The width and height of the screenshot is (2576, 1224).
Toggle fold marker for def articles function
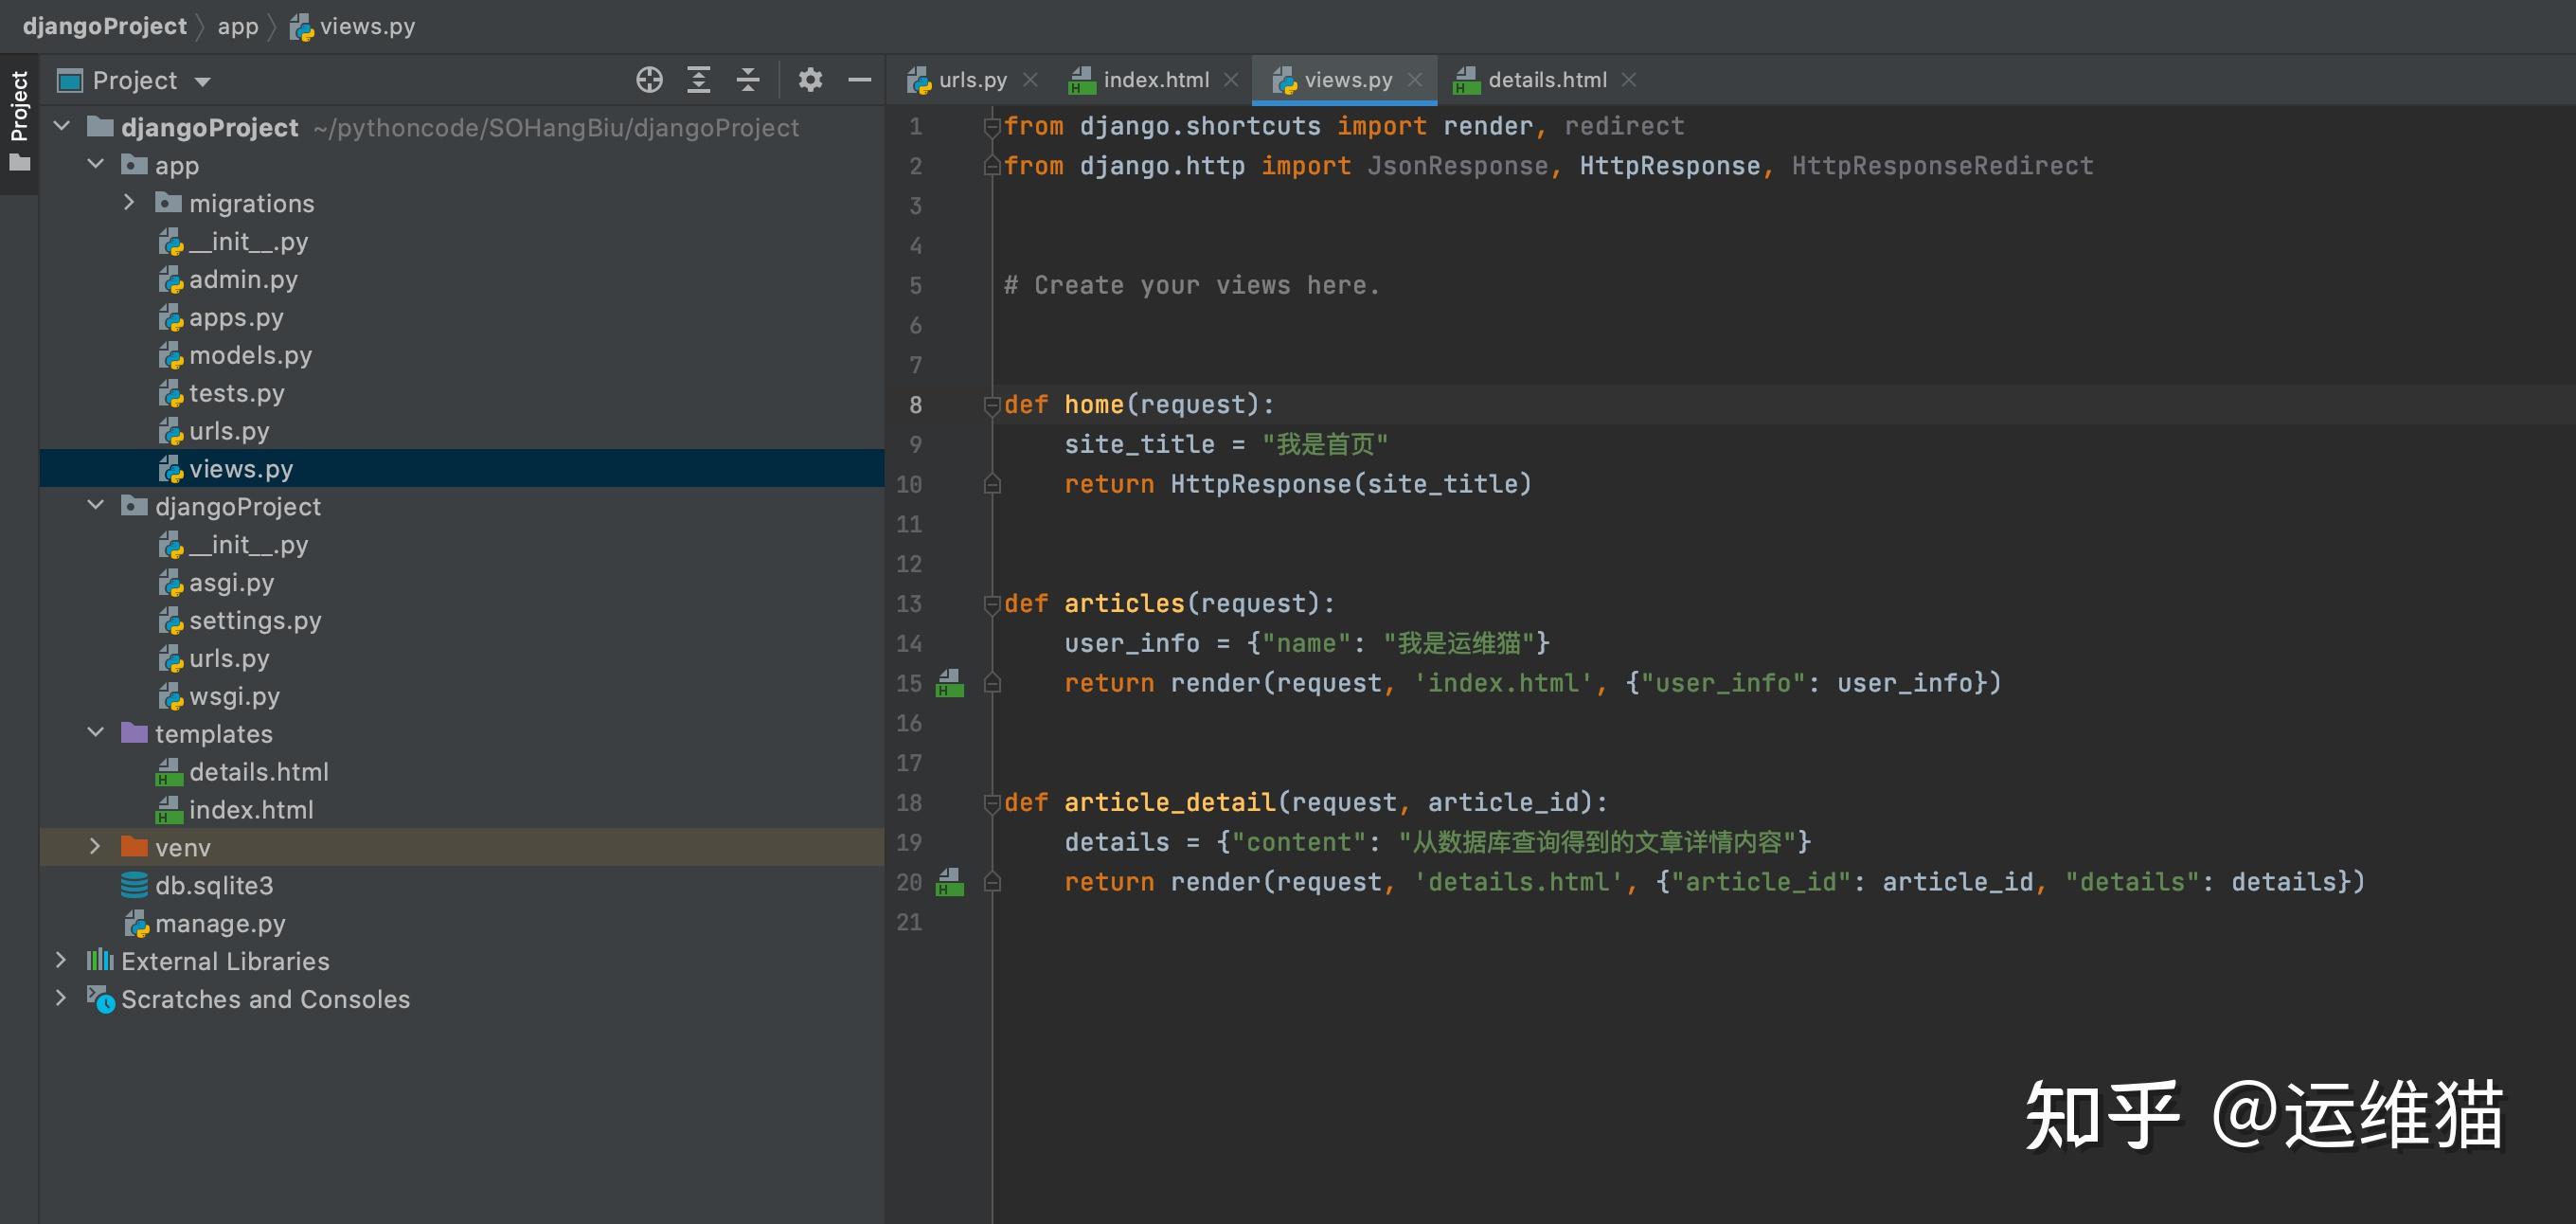992,604
